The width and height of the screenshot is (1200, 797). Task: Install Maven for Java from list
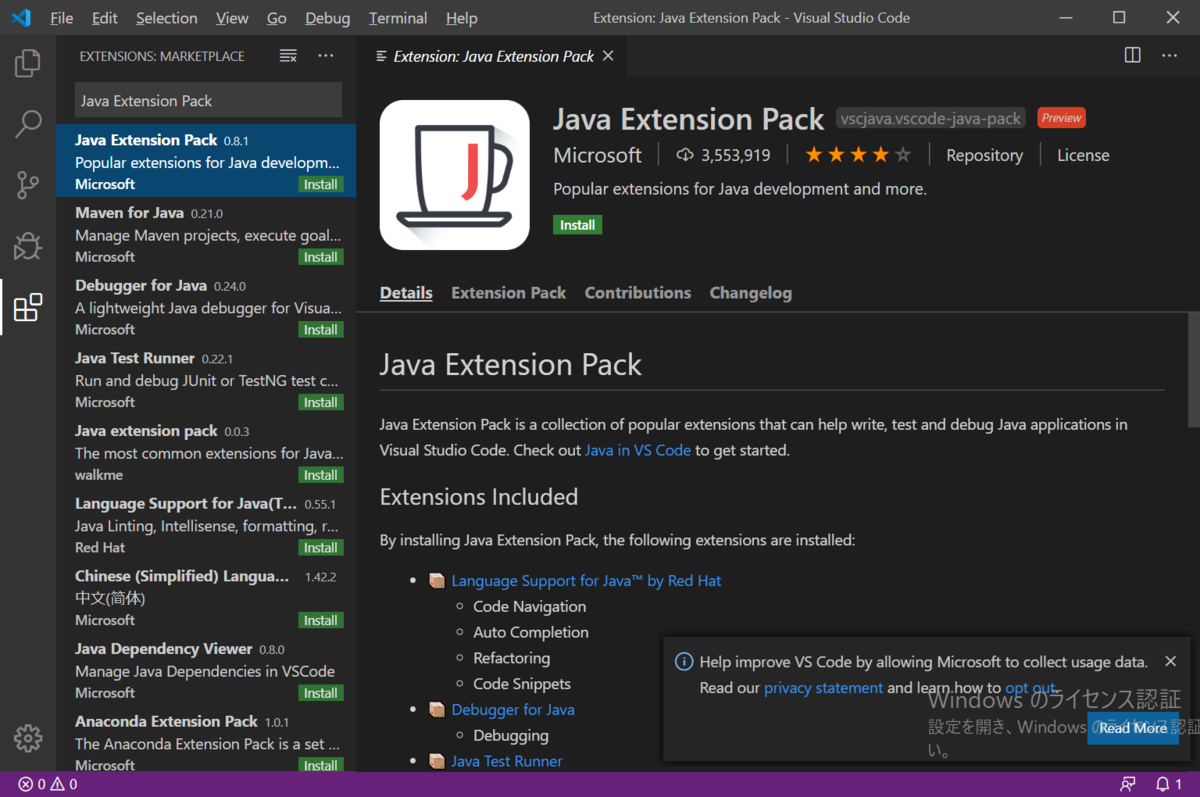tap(321, 257)
